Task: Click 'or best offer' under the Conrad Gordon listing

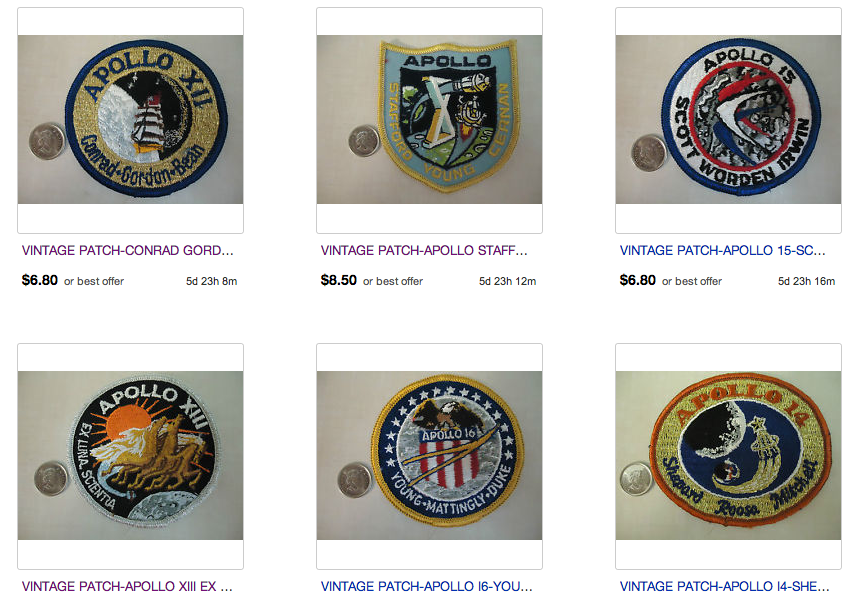Action: pyautogui.click(x=94, y=282)
